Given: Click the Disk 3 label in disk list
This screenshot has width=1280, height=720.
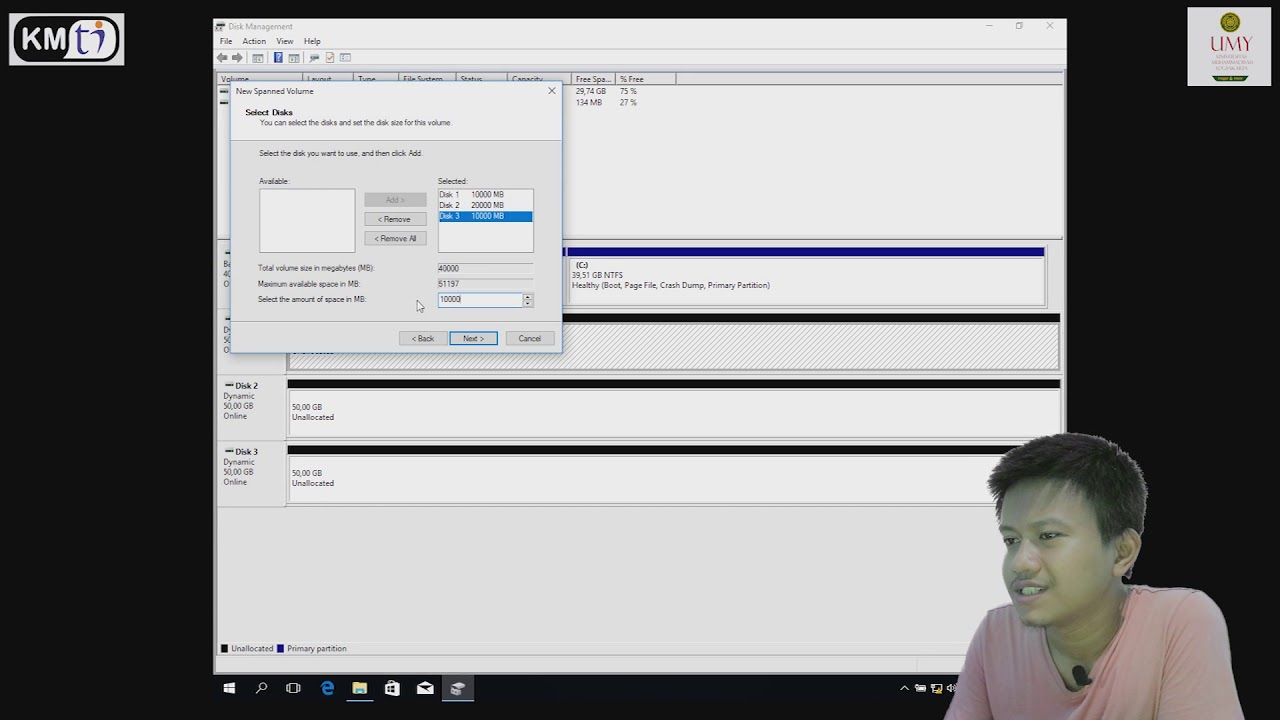Looking at the screenshot, I should point(246,452).
